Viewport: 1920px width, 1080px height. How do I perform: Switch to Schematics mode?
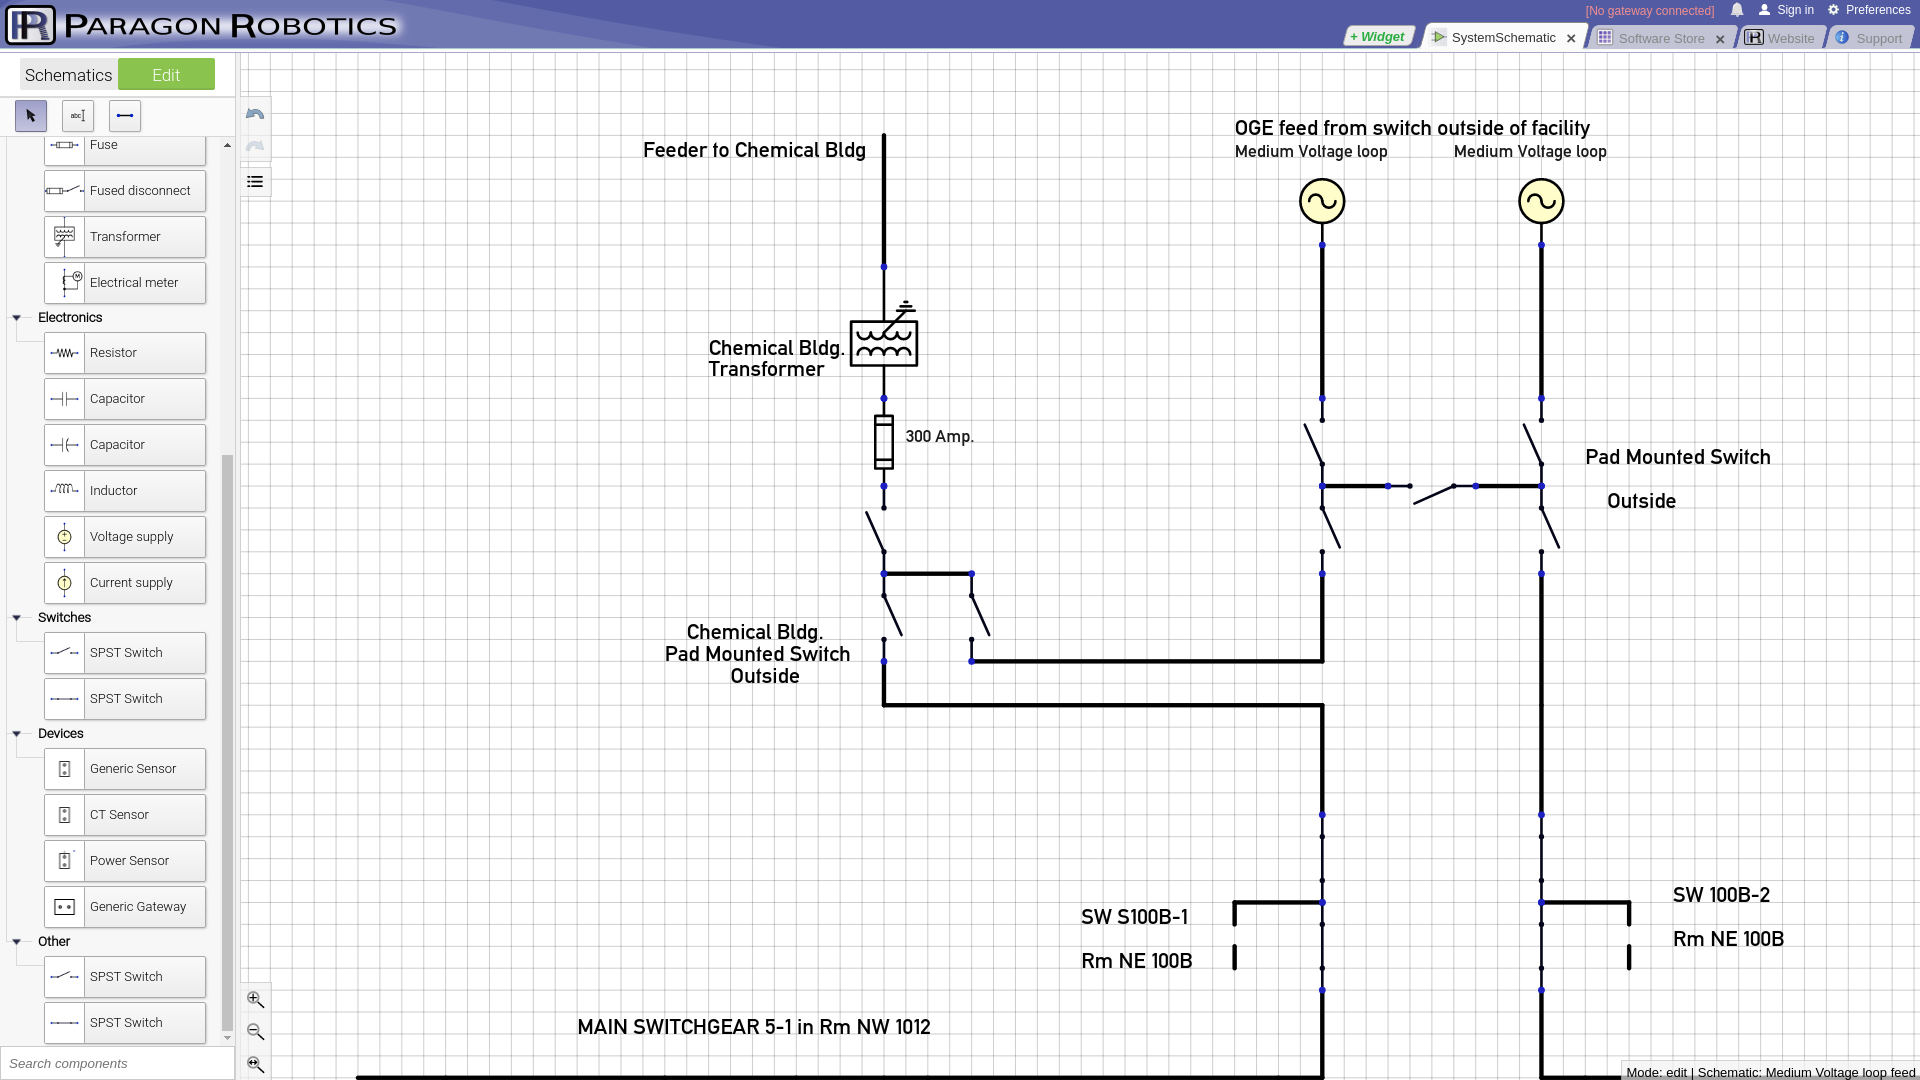pyautogui.click(x=68, y=75)
